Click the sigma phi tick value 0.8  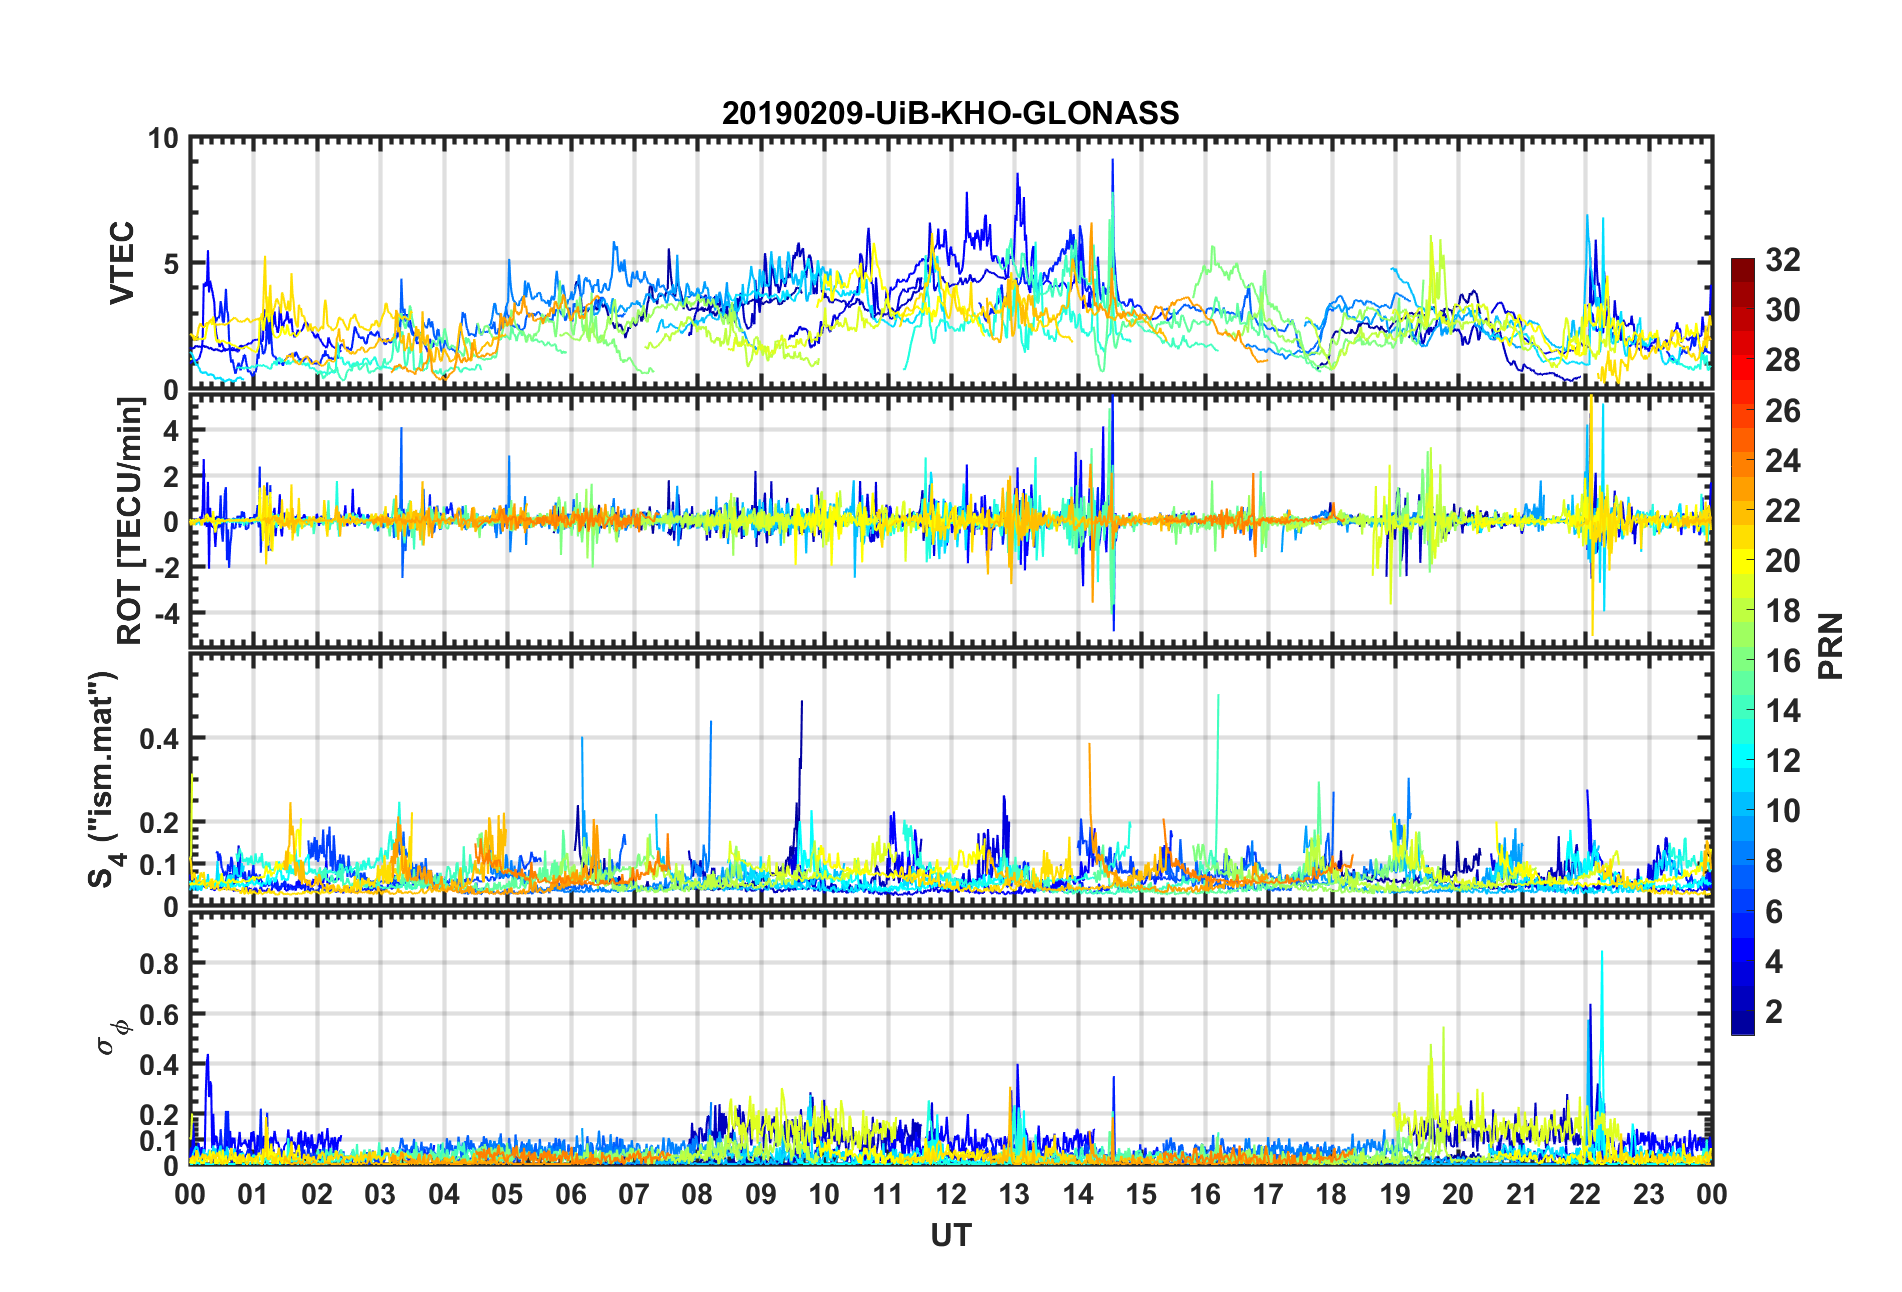pos(159,964)
